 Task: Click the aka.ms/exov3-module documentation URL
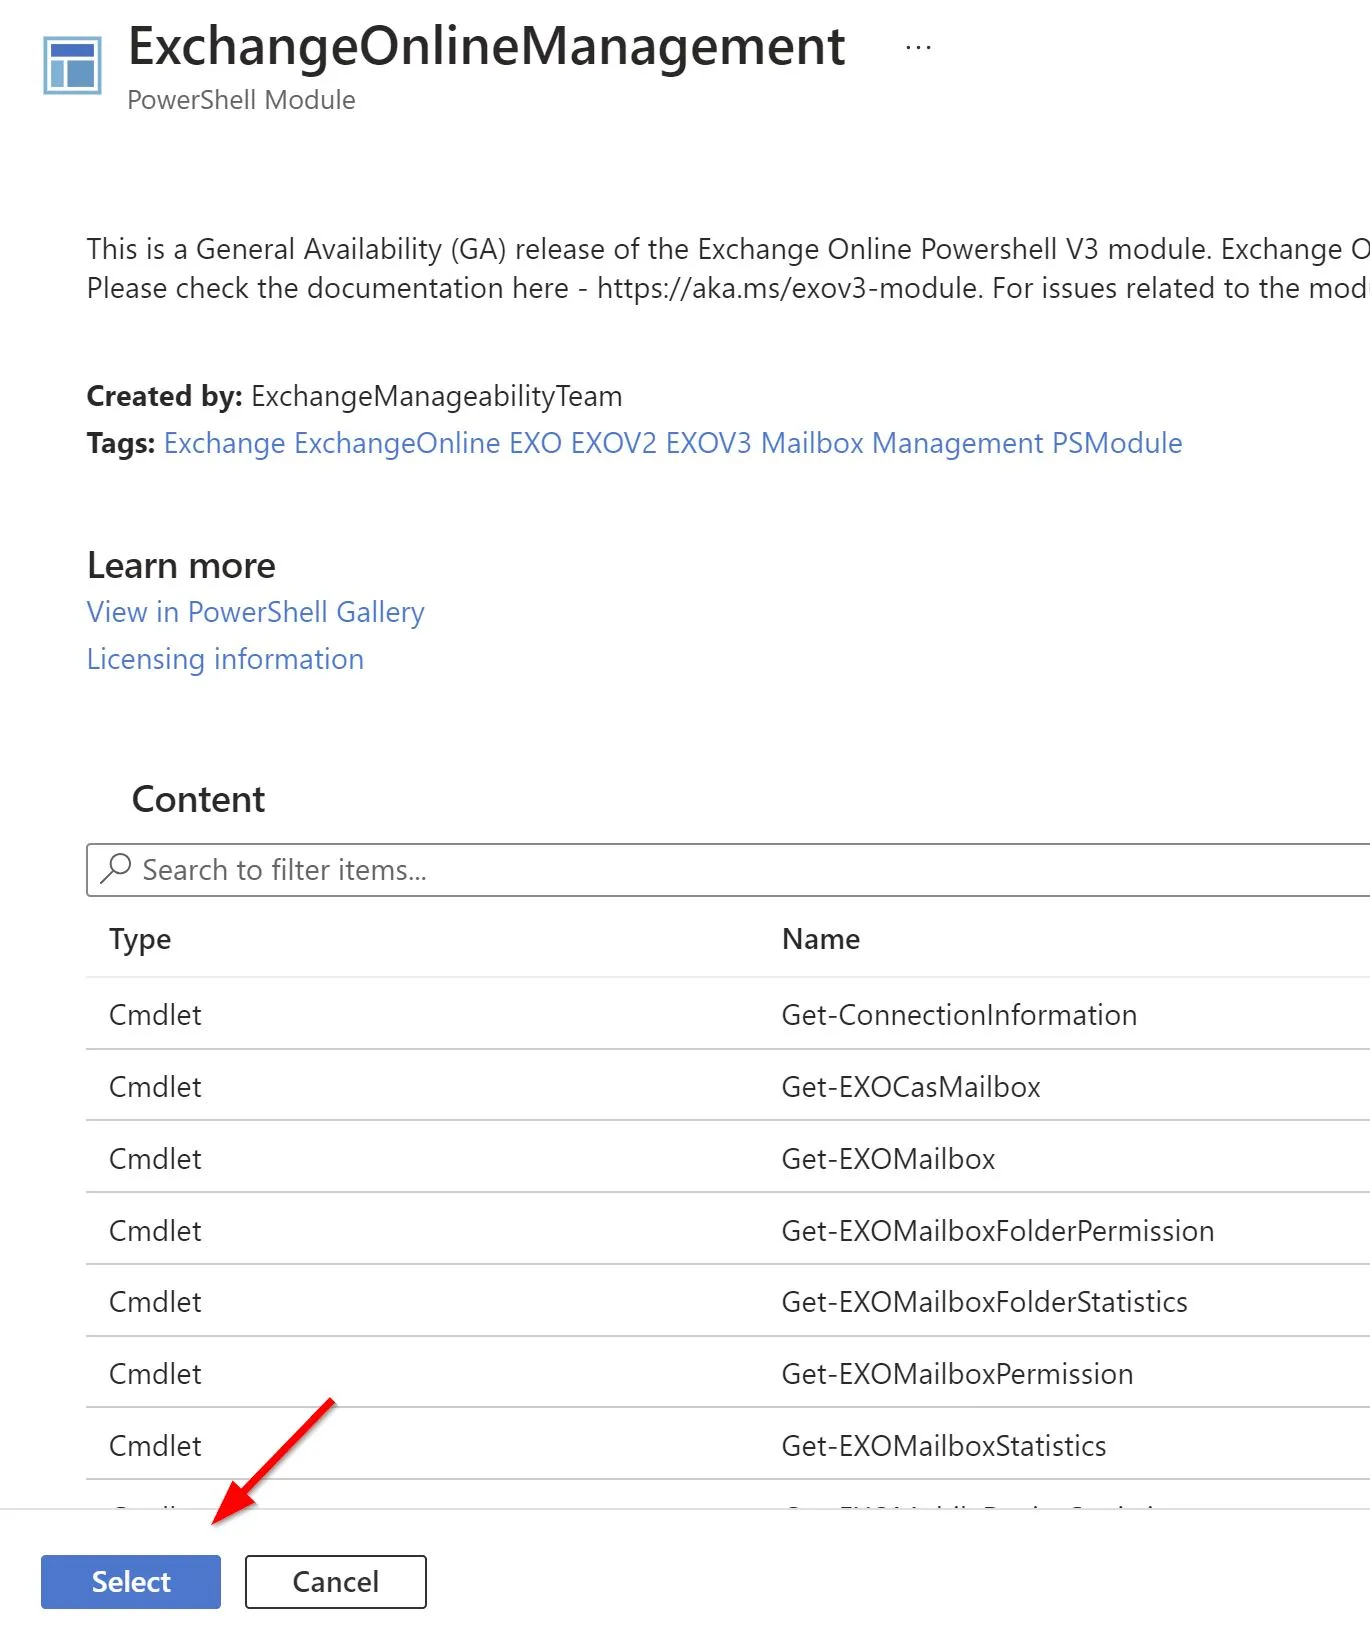point(789,288)
